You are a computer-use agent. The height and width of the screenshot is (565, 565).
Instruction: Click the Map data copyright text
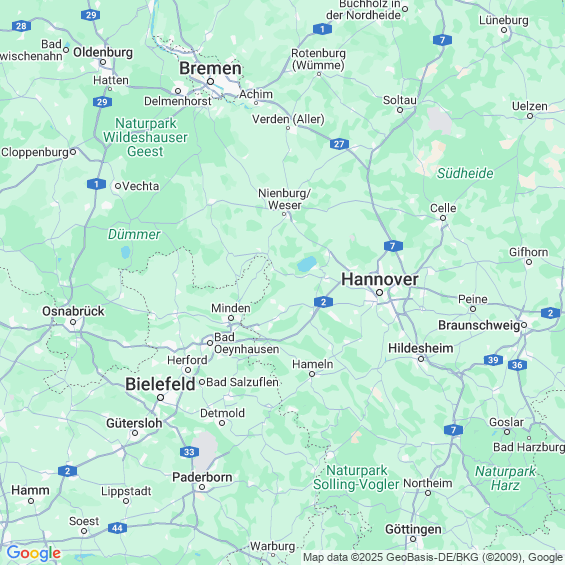(432, 557)
